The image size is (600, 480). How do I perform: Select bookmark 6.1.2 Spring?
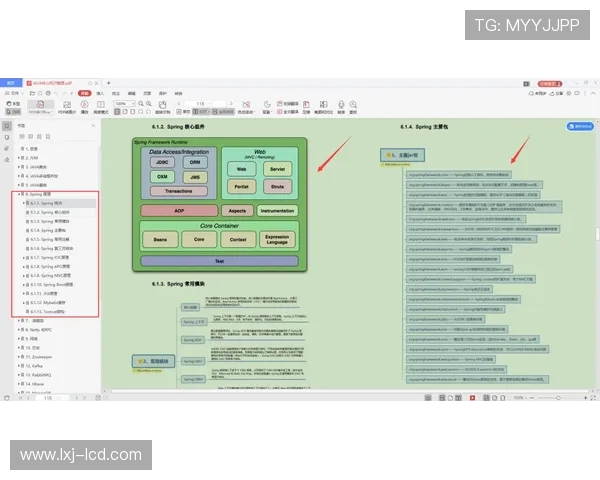[50, 212]
